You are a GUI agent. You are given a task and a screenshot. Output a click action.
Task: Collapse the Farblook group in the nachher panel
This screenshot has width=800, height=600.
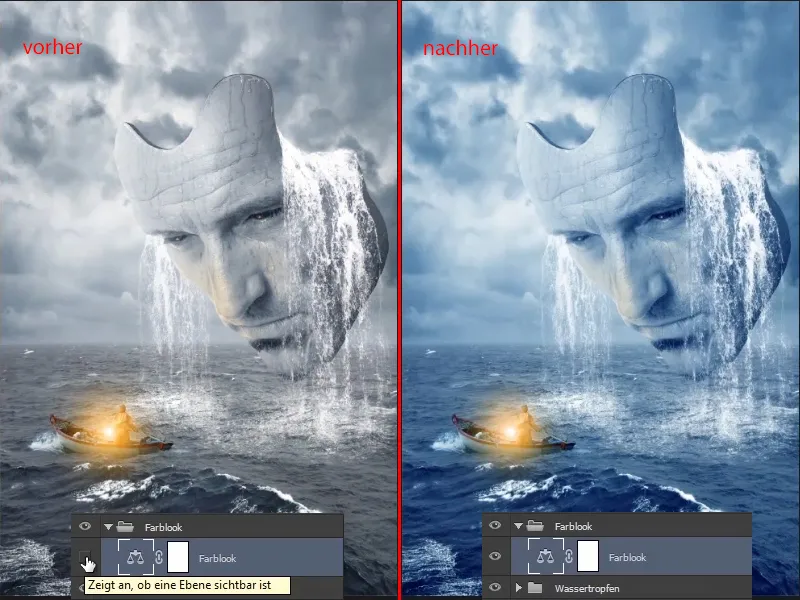[x=518, y=526]
